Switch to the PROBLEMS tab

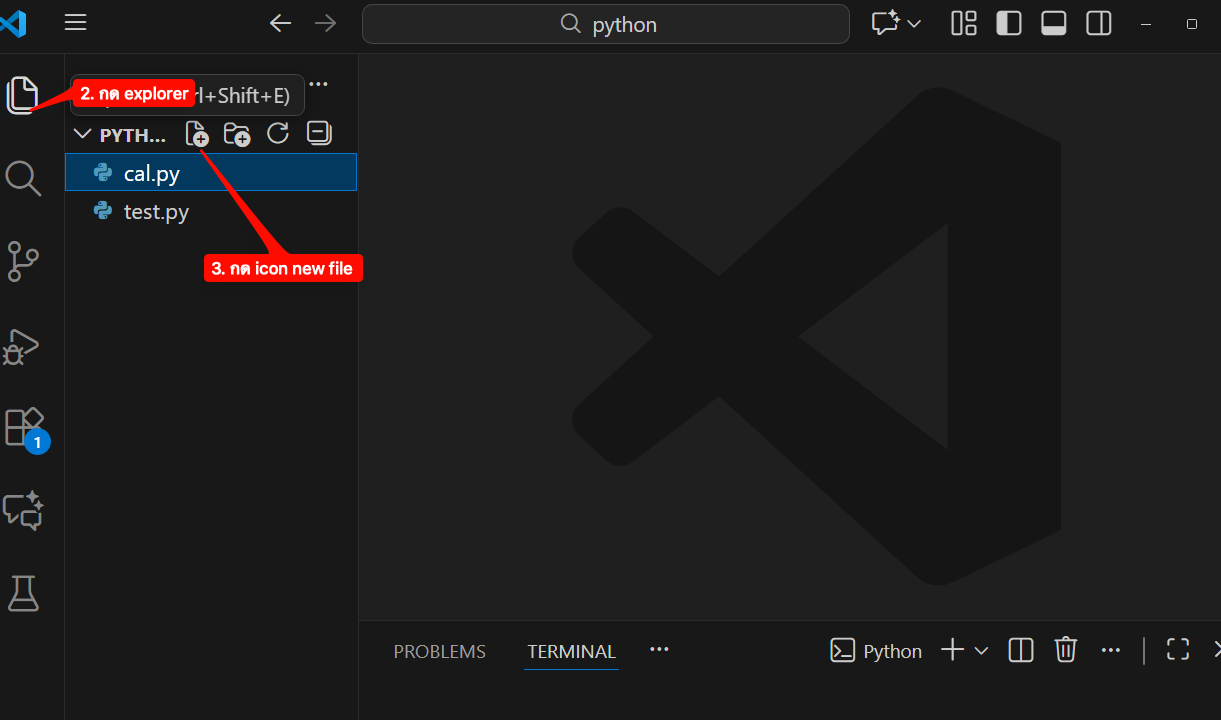439,651
